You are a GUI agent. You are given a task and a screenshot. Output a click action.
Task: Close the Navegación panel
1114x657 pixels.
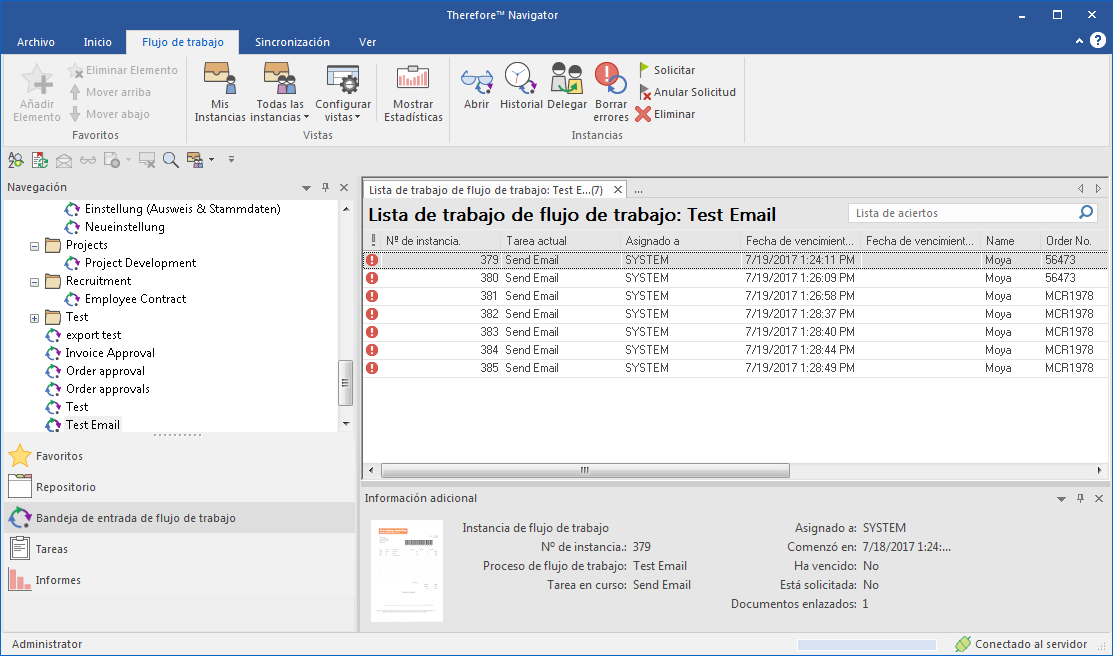344,188
